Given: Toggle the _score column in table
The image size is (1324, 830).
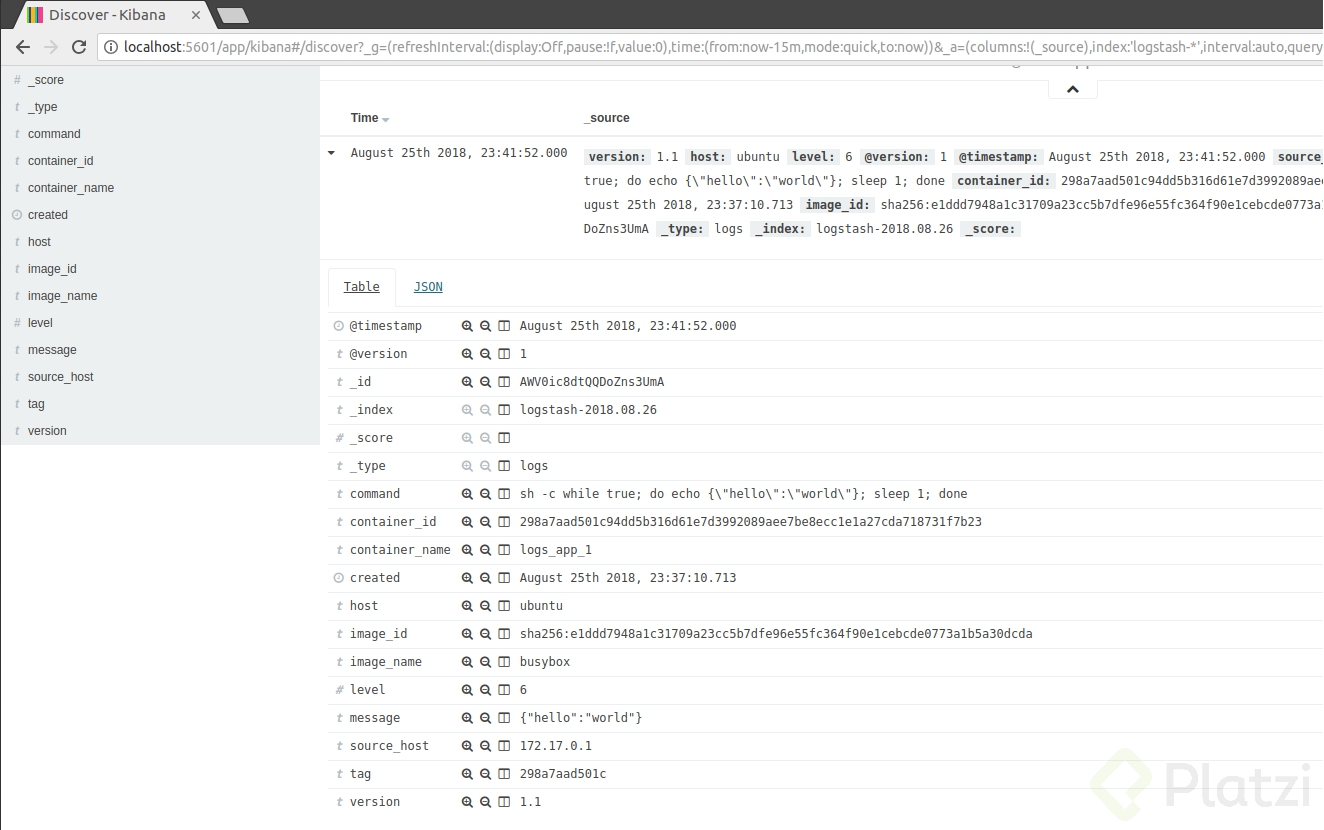Looking at the screenshot, I should (505, 438).
